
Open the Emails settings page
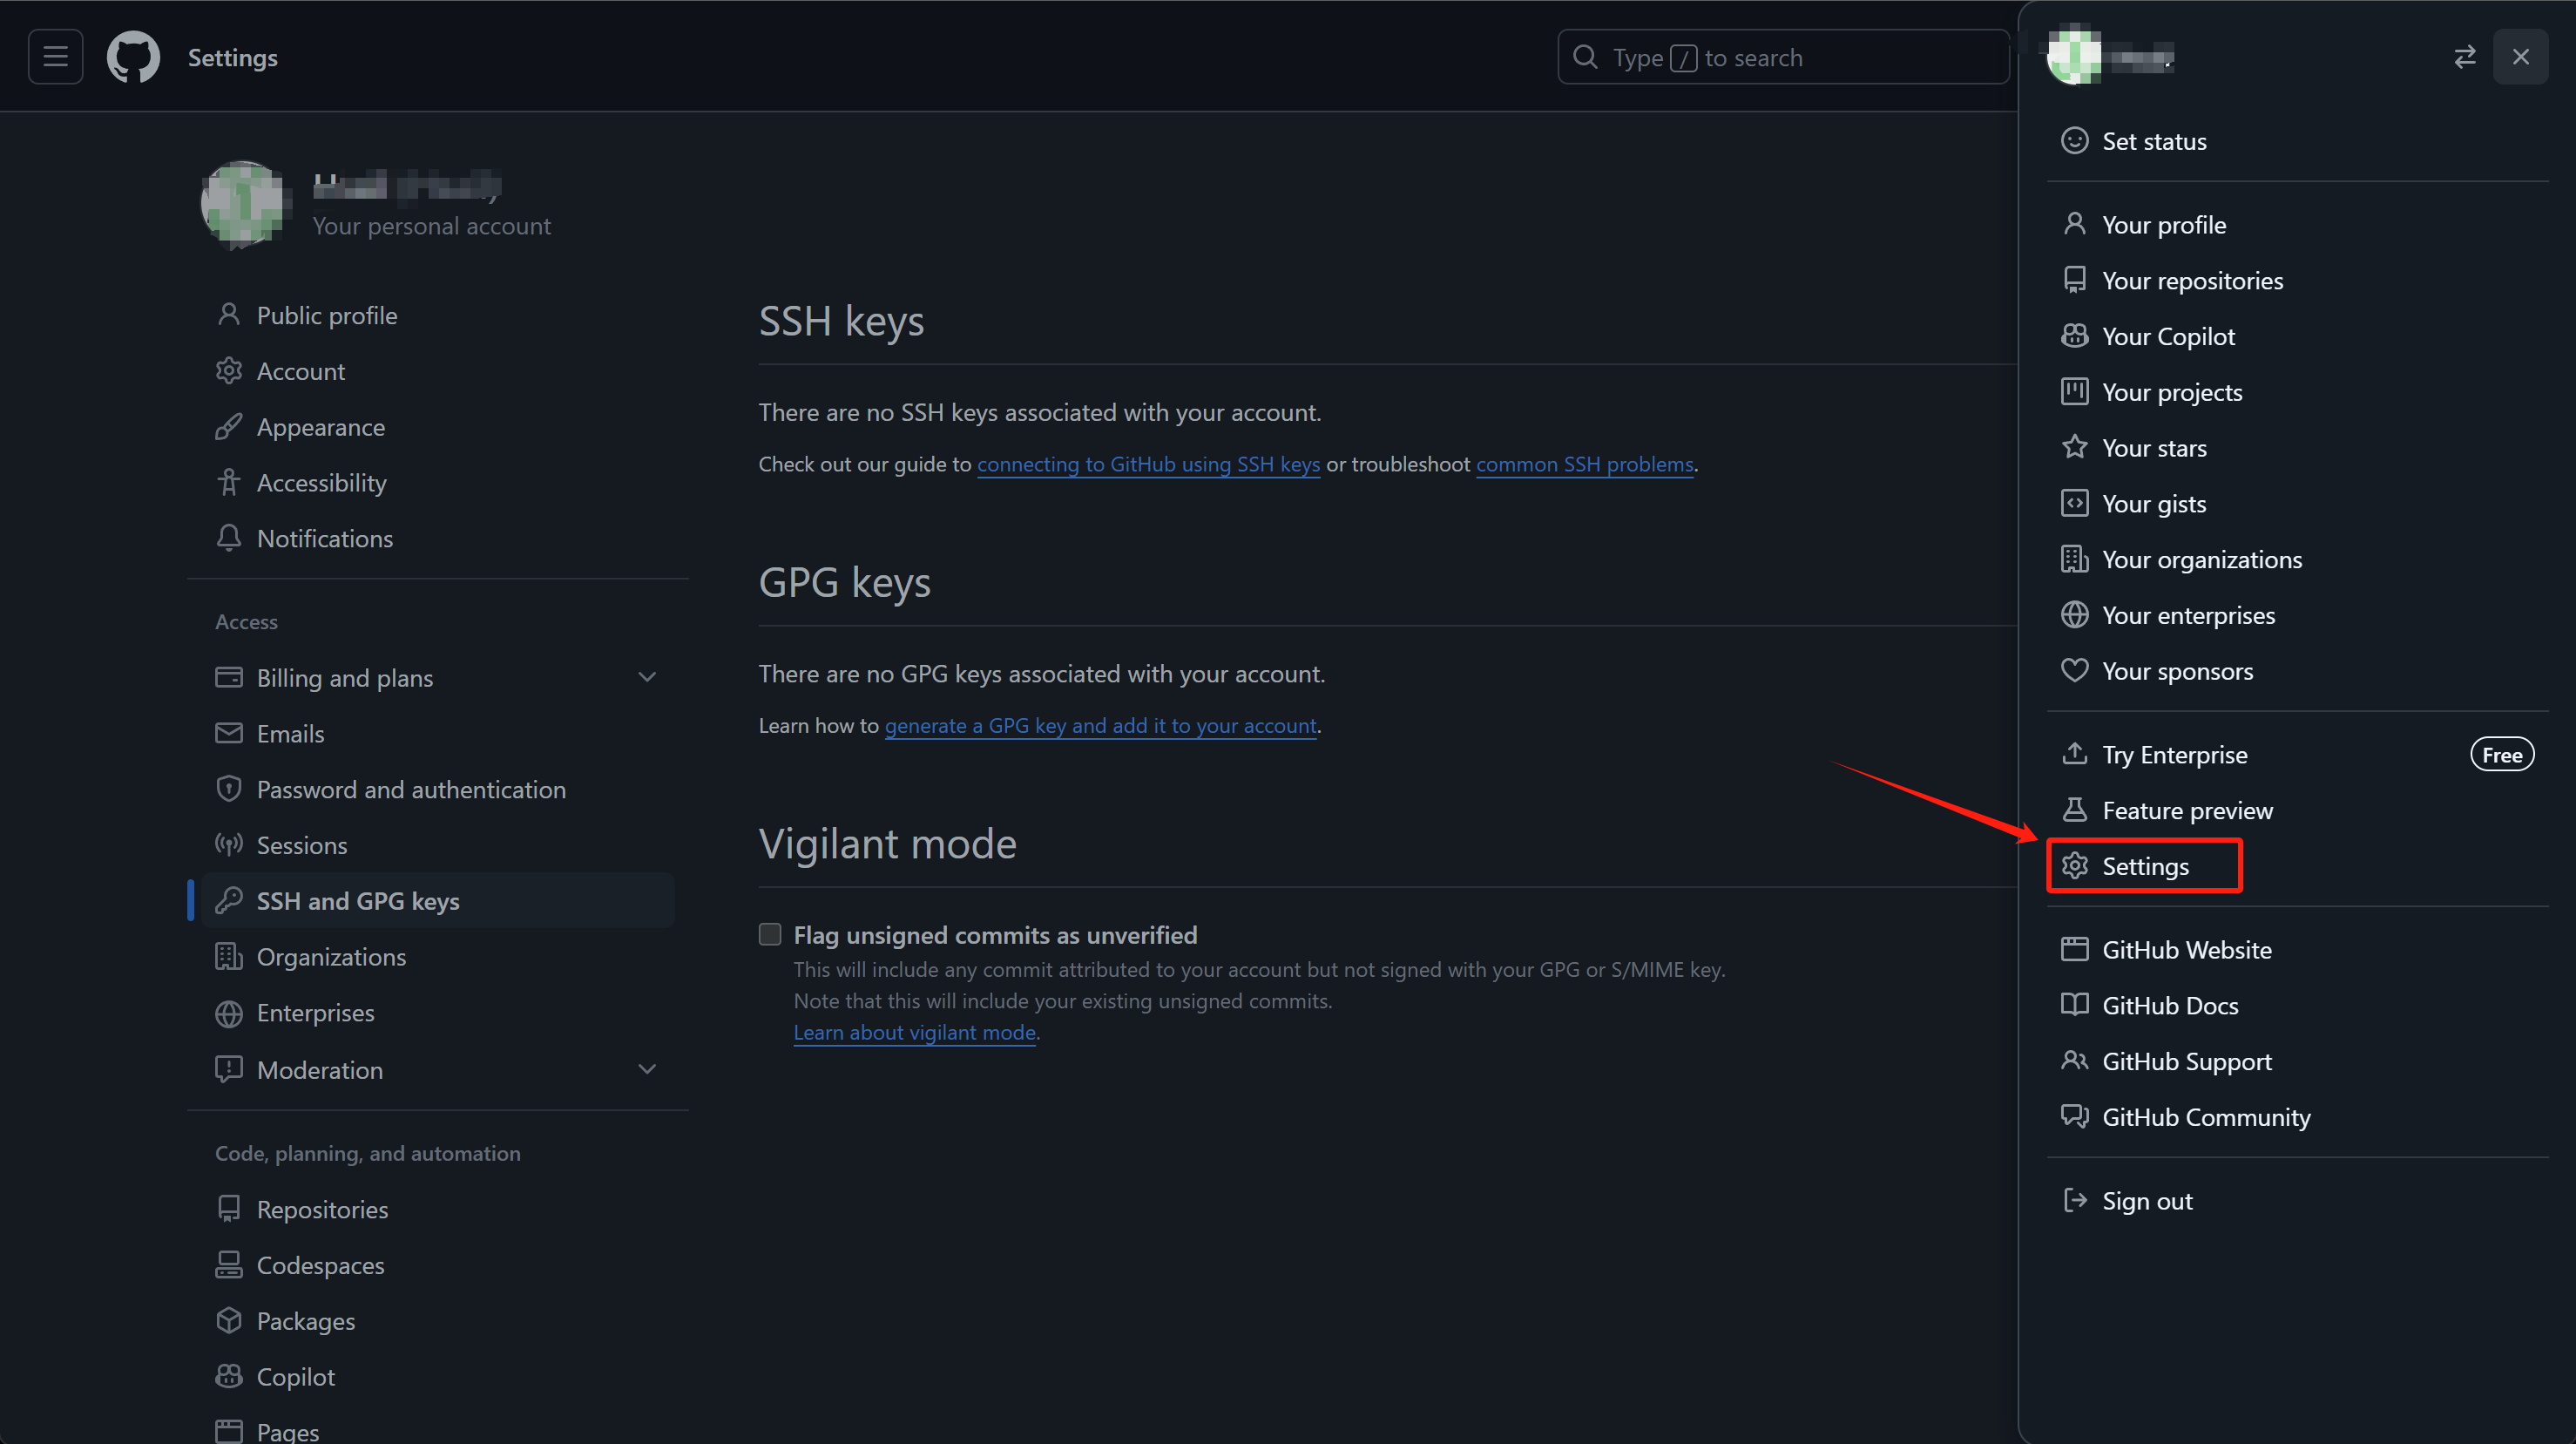[x=437, y=733]
